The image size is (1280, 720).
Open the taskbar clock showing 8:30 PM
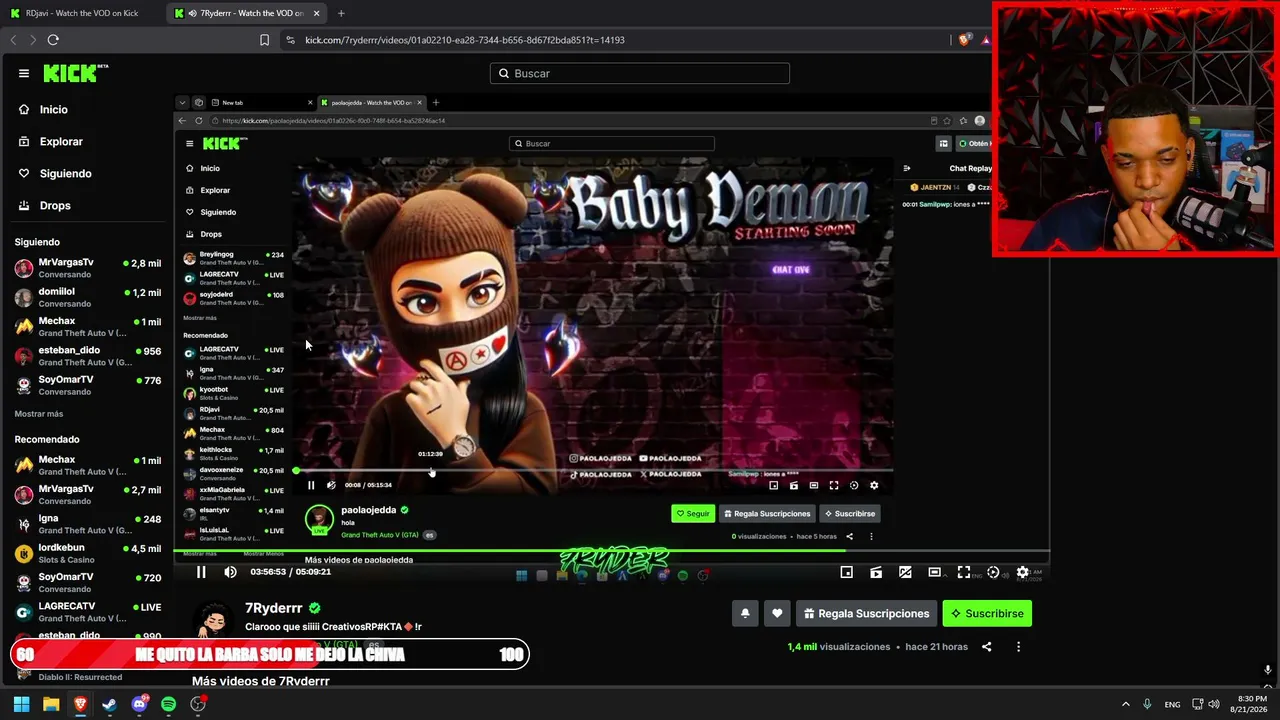click(x=1249, y=704)
